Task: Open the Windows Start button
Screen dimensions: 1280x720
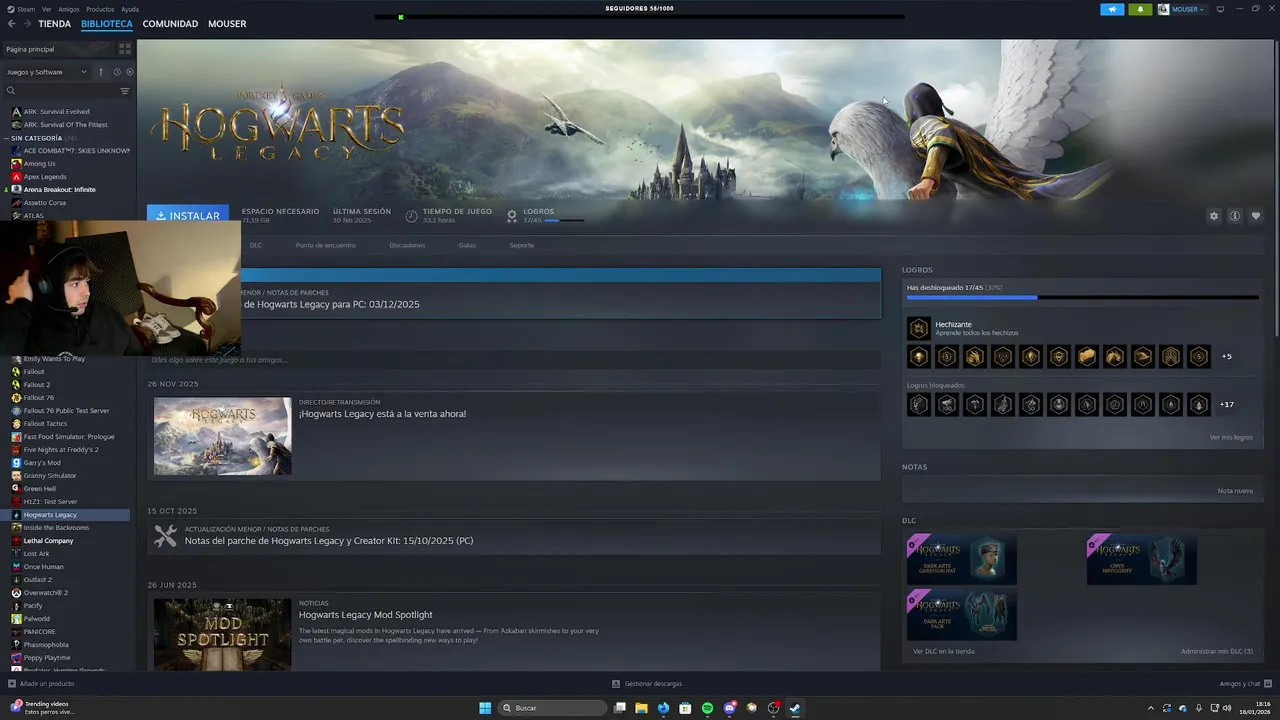Action: click(485, 708)
